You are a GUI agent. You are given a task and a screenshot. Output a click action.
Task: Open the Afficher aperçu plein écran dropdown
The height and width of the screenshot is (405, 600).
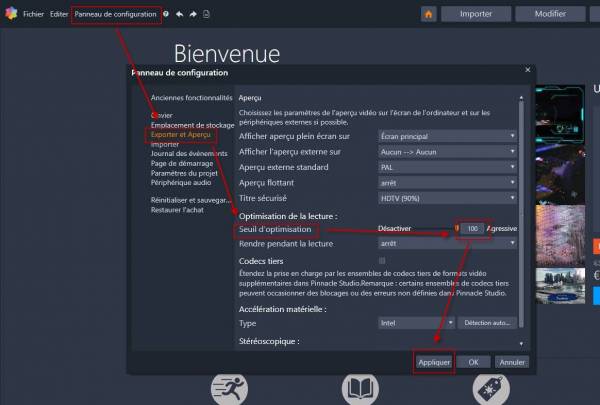(447, 135)
